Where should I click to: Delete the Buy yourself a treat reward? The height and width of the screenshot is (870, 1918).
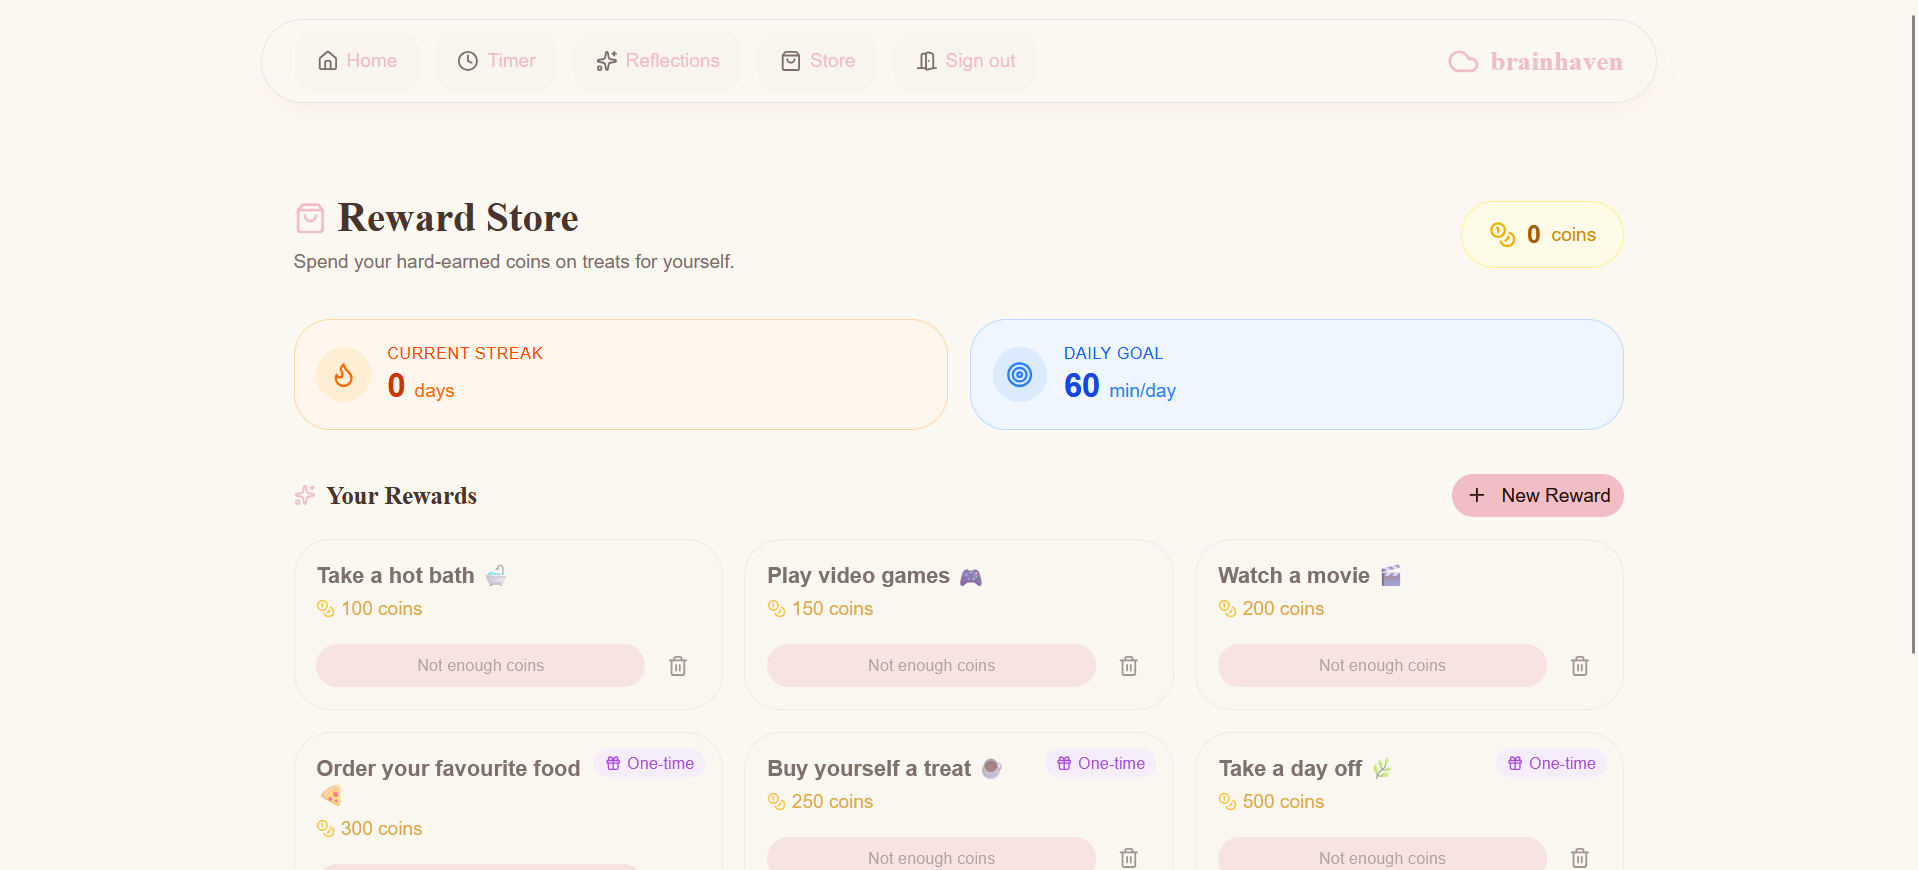coord(1129,858)
